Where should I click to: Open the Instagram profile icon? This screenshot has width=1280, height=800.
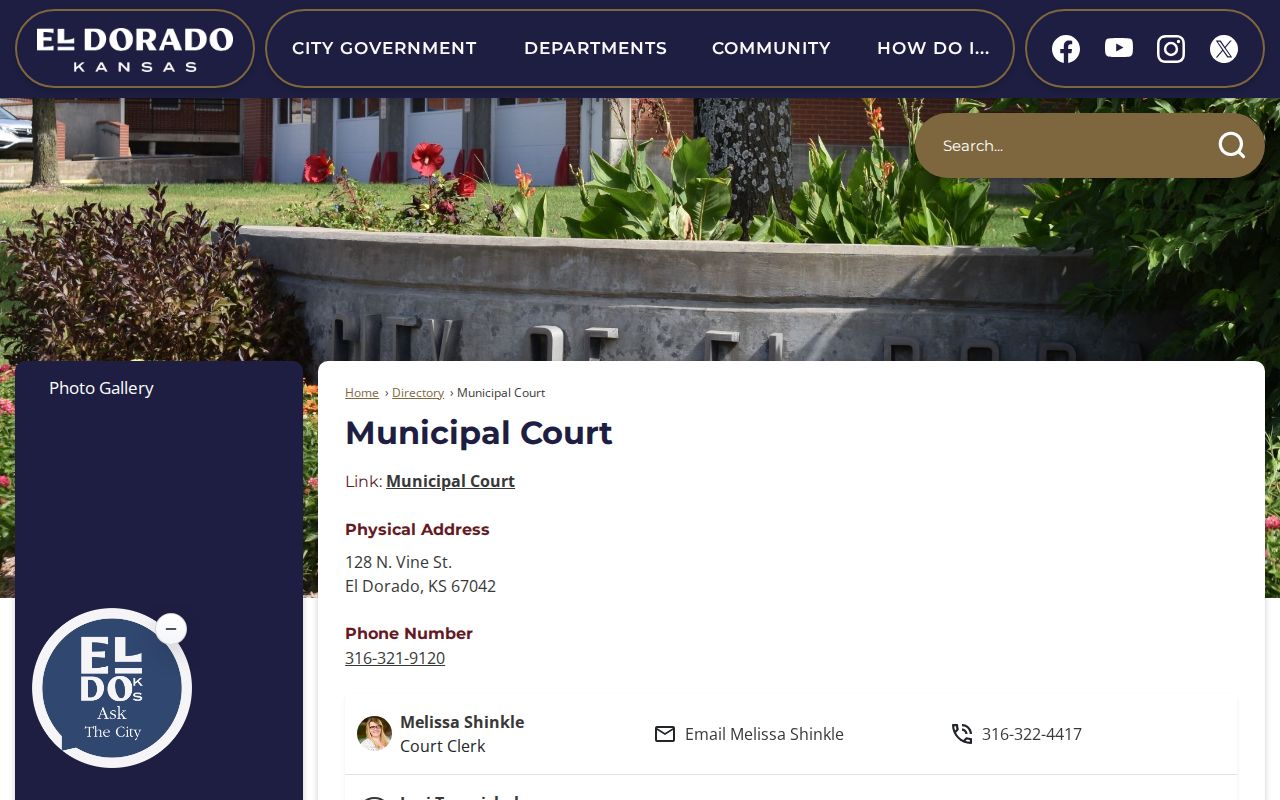click(x=1171, y=48)
